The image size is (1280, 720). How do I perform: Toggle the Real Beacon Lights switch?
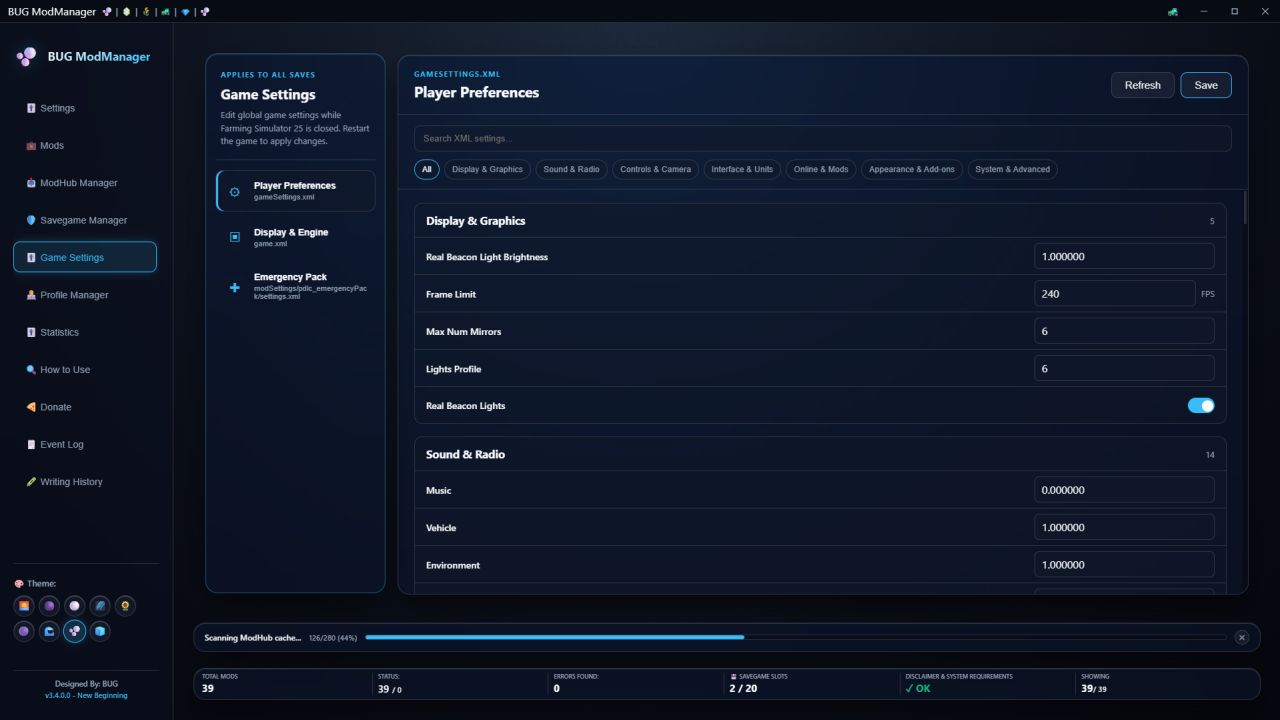[1201, 406]
